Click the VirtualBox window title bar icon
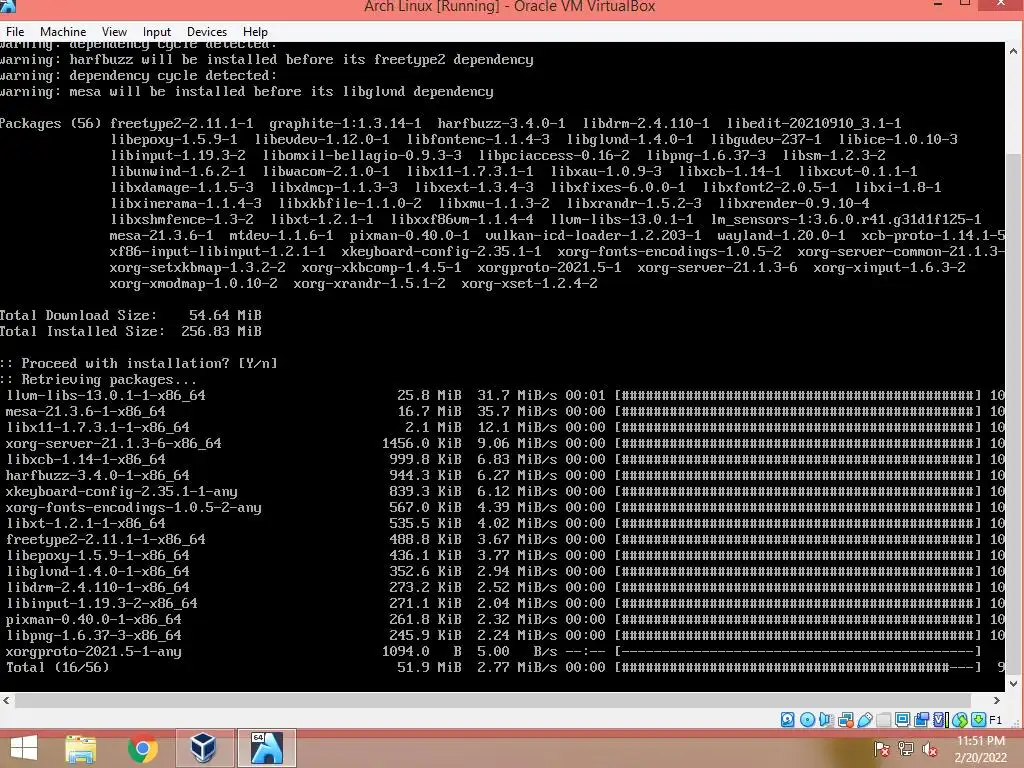1024x768 pixels. [x=8, y=6]
